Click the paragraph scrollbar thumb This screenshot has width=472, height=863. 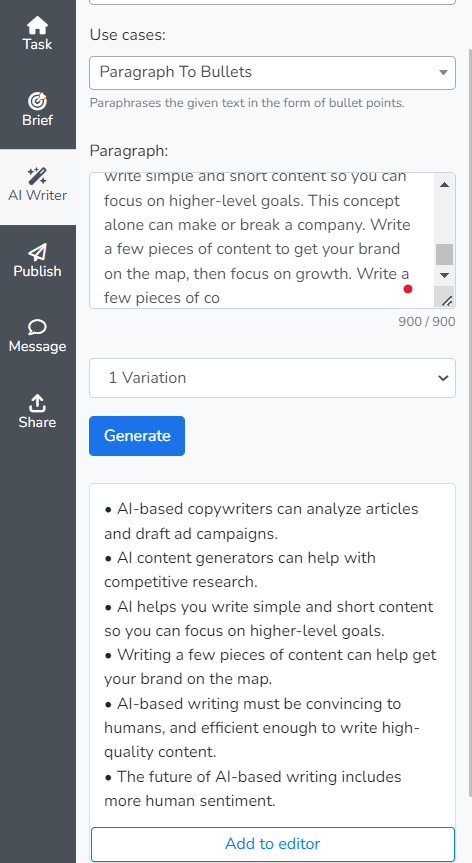tap(444, 254)
